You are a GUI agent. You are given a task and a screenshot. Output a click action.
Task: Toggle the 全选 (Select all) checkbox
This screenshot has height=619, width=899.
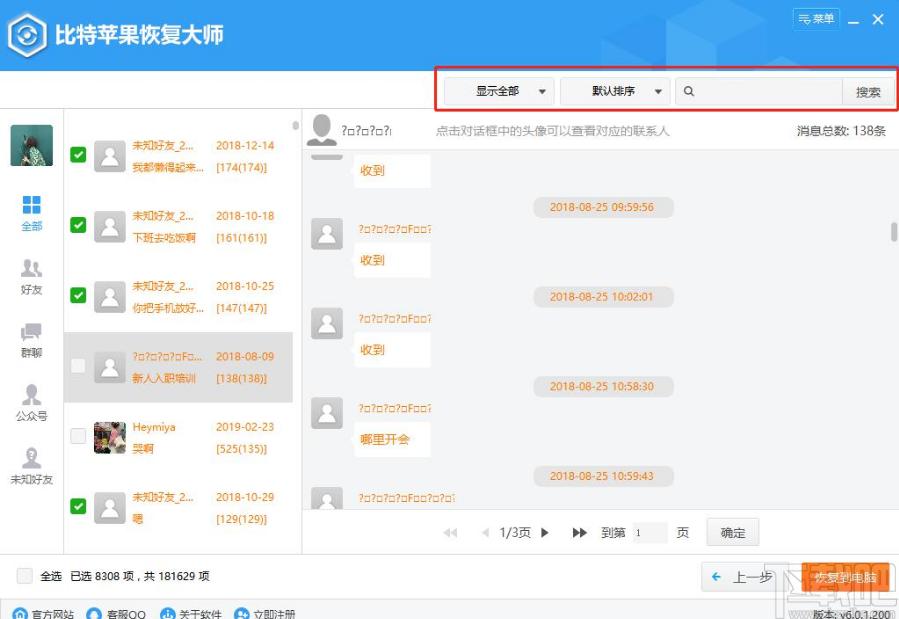tap(25, 576)
